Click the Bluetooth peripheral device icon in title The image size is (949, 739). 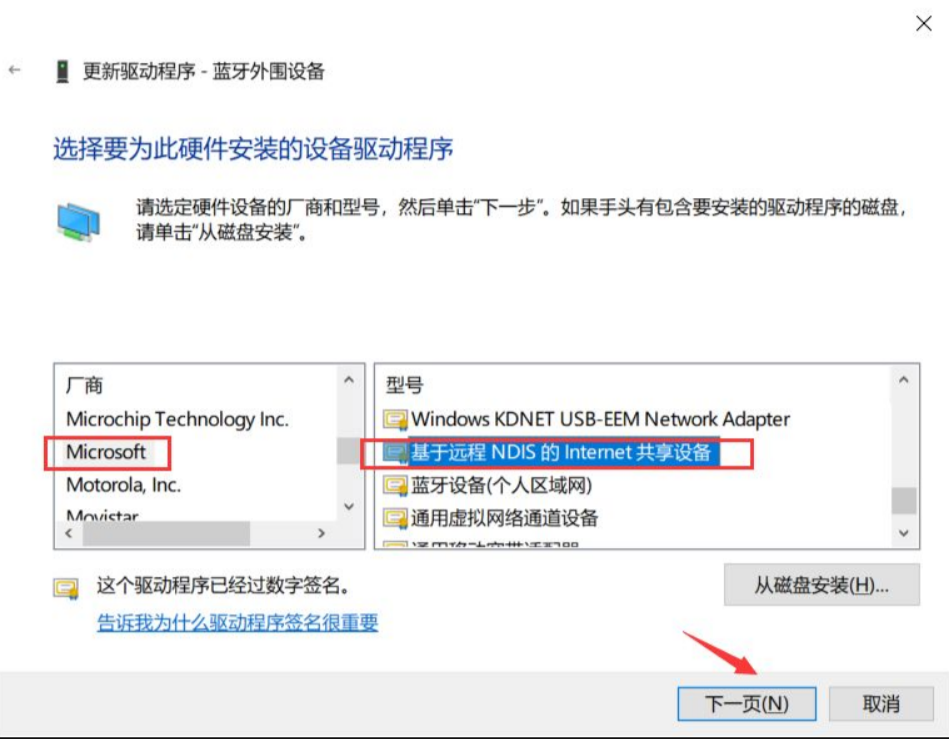point(62,71)
